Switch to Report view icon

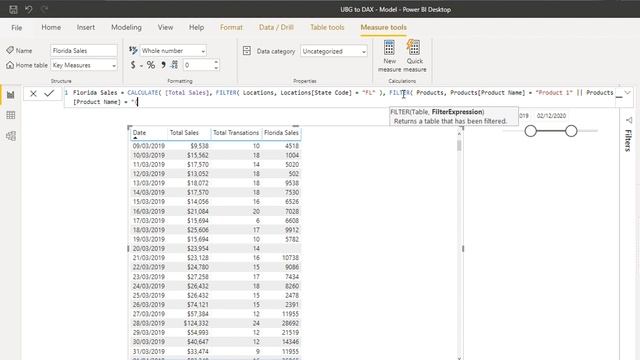(x=11, y=95)
